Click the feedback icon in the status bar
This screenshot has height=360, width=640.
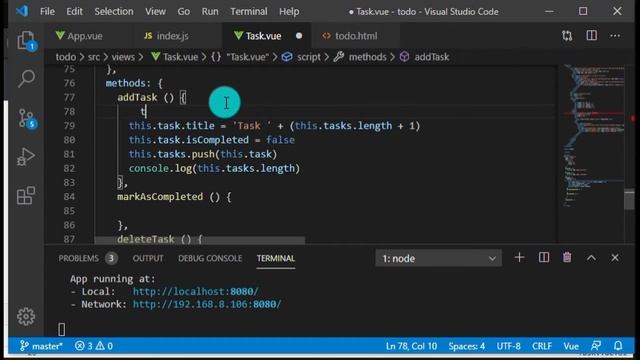(596, 346)
